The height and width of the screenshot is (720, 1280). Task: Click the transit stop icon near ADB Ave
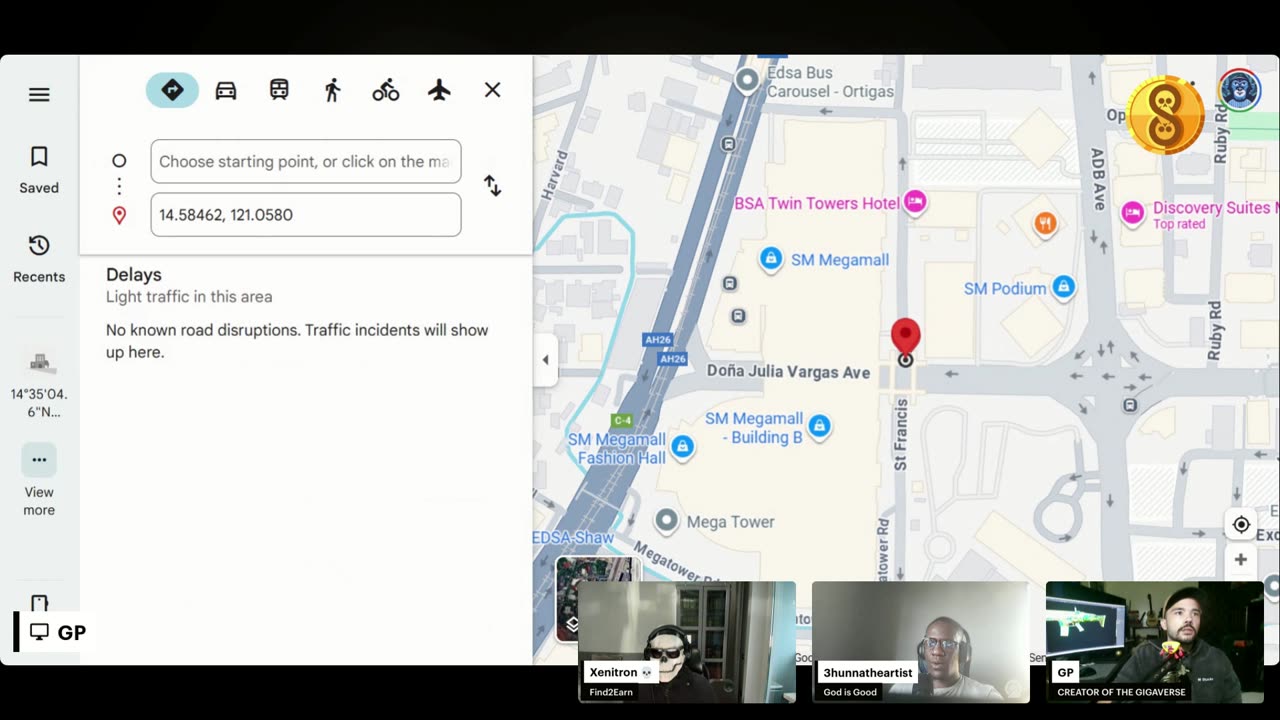coord(1130,405)
